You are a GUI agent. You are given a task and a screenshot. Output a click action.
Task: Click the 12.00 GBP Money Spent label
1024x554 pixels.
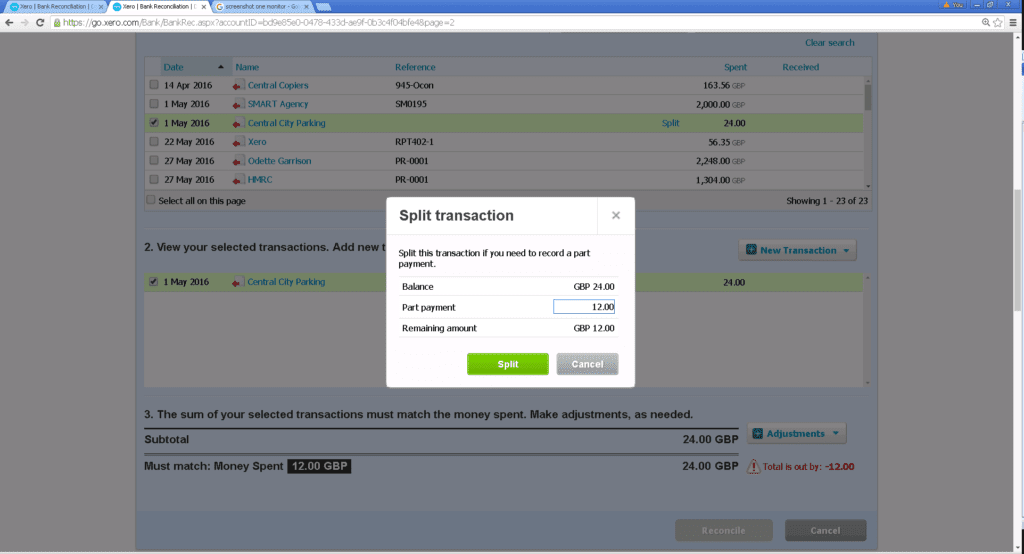(319, 466)
